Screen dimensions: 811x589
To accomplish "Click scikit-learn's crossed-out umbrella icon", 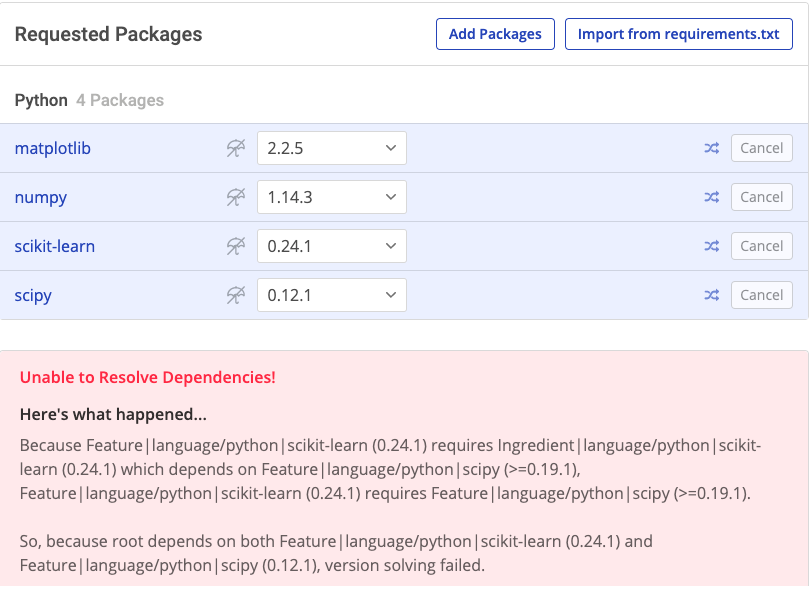I will click(235, 246).
